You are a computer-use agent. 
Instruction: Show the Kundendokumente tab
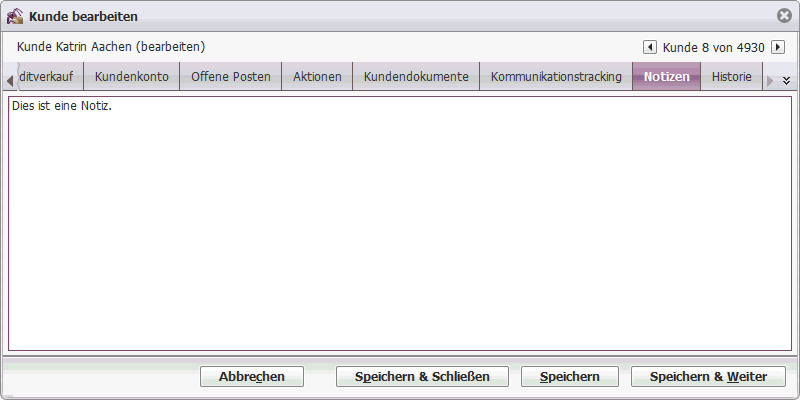coord(416,77)
